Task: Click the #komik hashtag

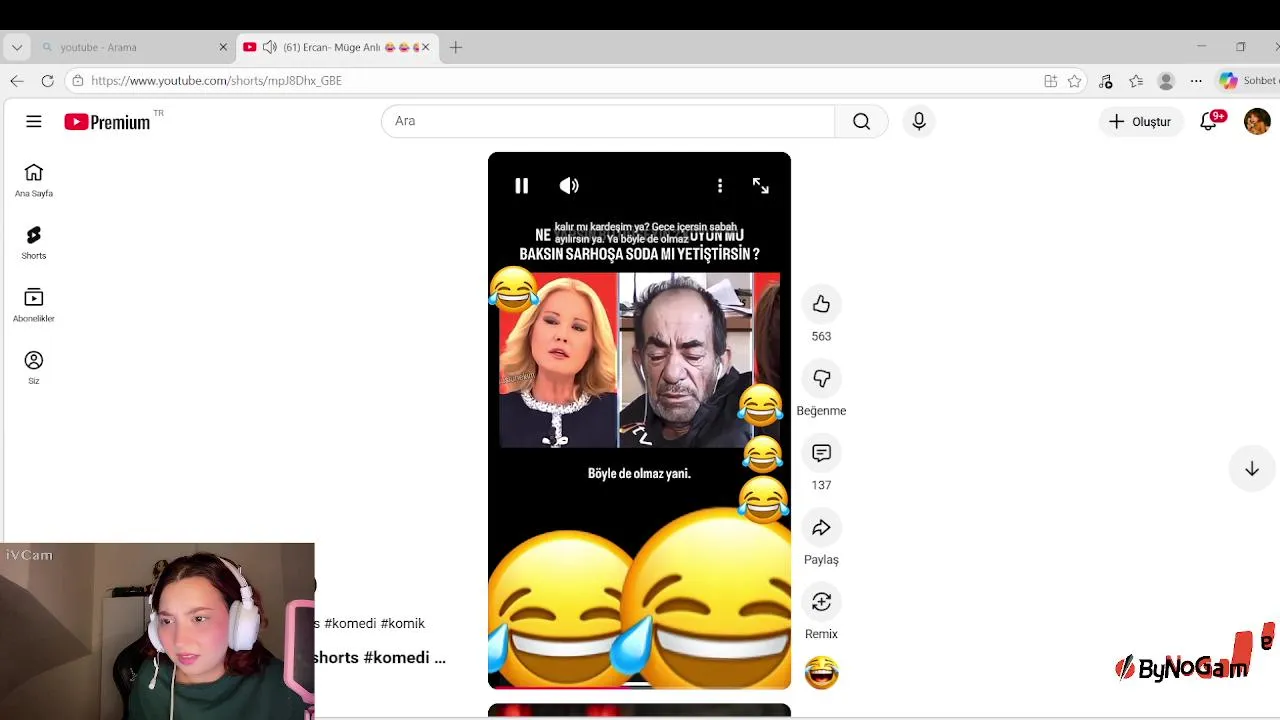Action: pos(403,623)
